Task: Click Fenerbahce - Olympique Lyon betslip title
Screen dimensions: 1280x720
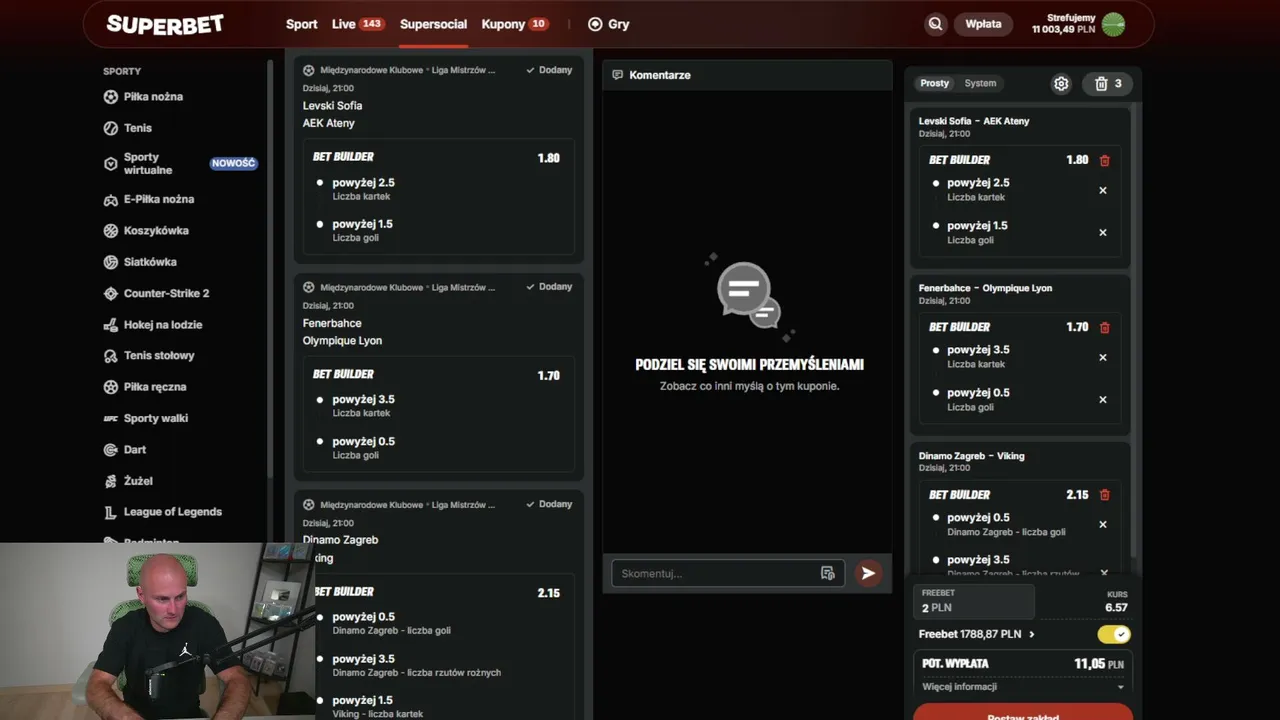Action: 985,288
